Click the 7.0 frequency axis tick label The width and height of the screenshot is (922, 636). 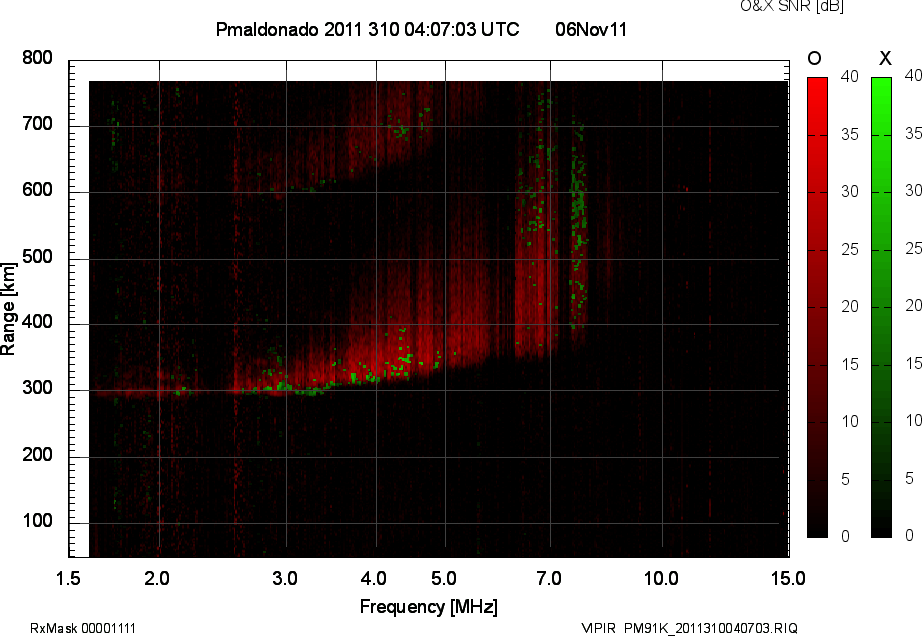[549, 578]
